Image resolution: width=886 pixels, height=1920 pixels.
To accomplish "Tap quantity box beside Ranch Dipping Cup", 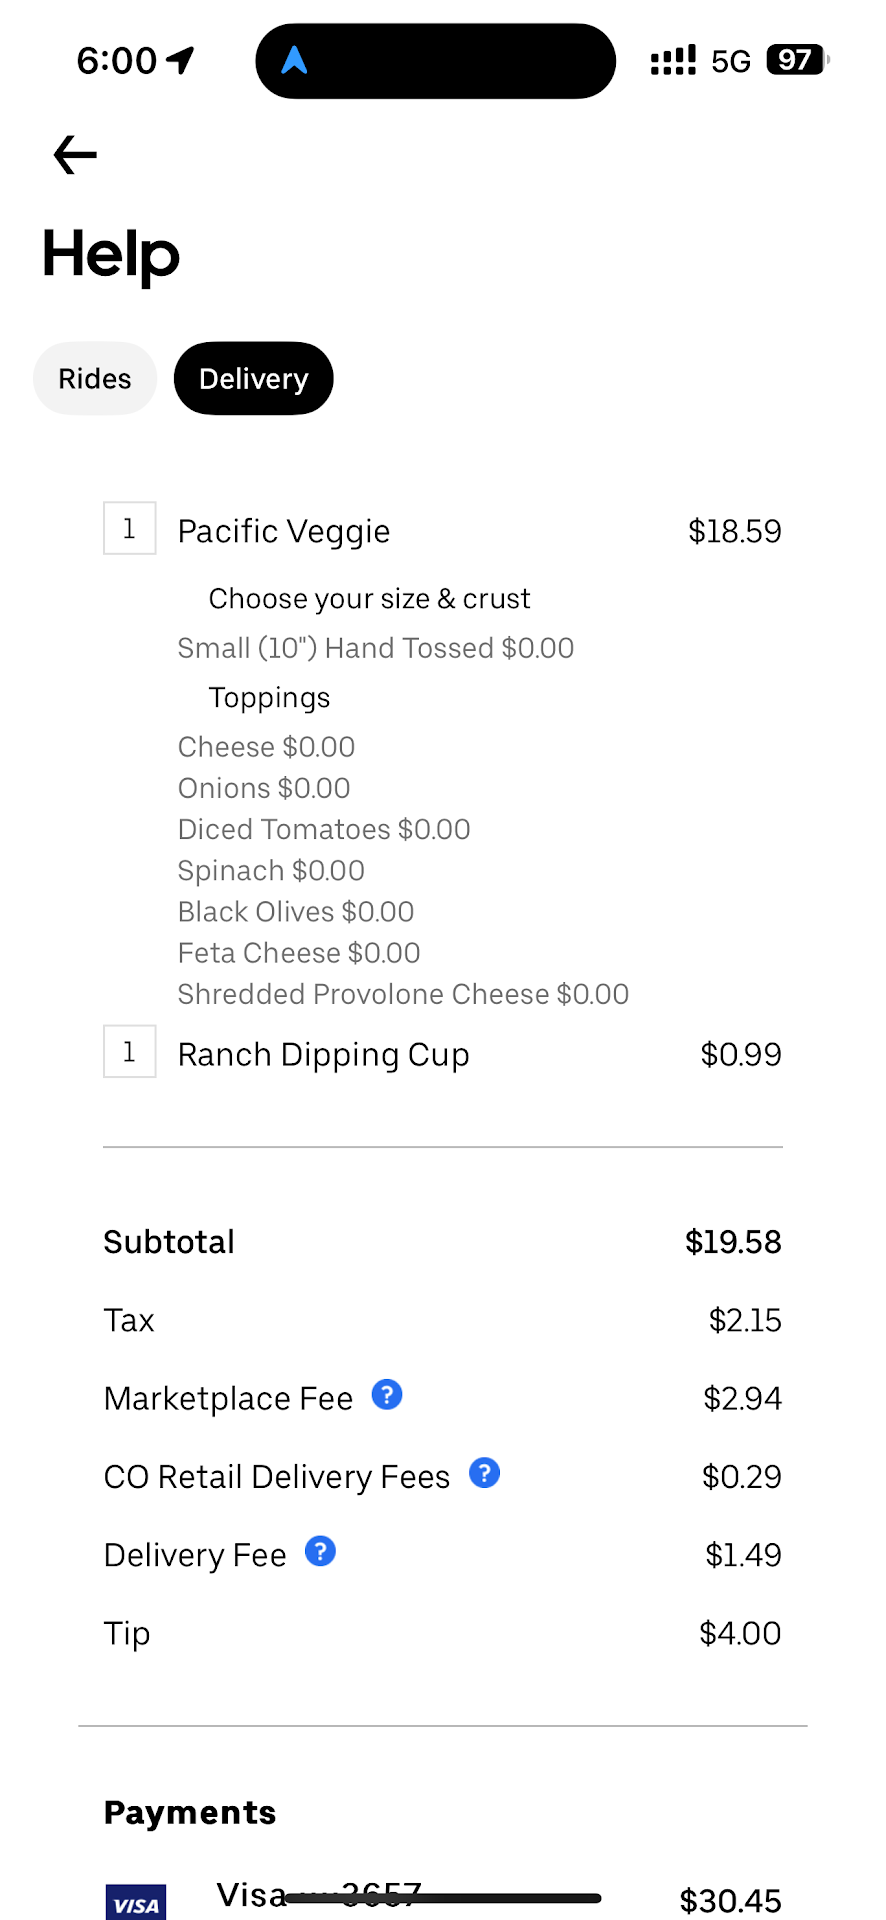I will (x=130, y=1052).
